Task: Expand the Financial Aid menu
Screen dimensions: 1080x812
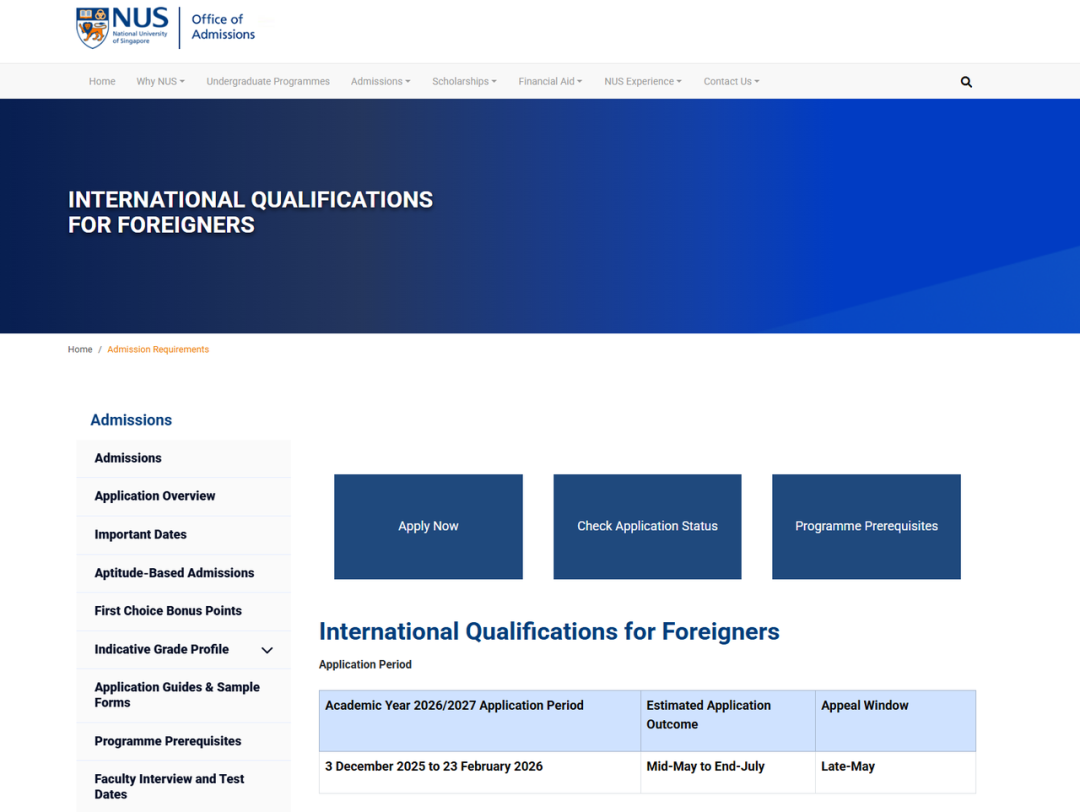Action: point(550,82)
